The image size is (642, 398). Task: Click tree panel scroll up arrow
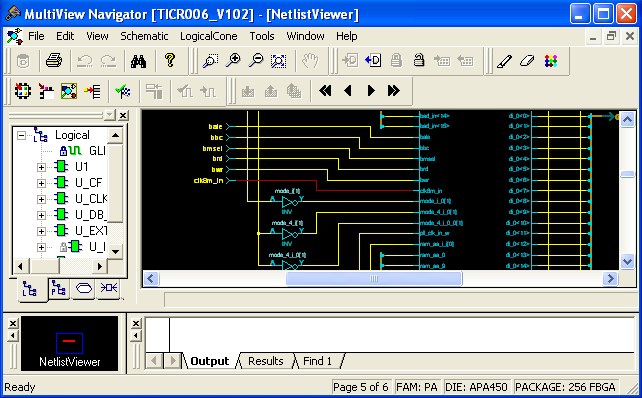(x=115, y=136)
